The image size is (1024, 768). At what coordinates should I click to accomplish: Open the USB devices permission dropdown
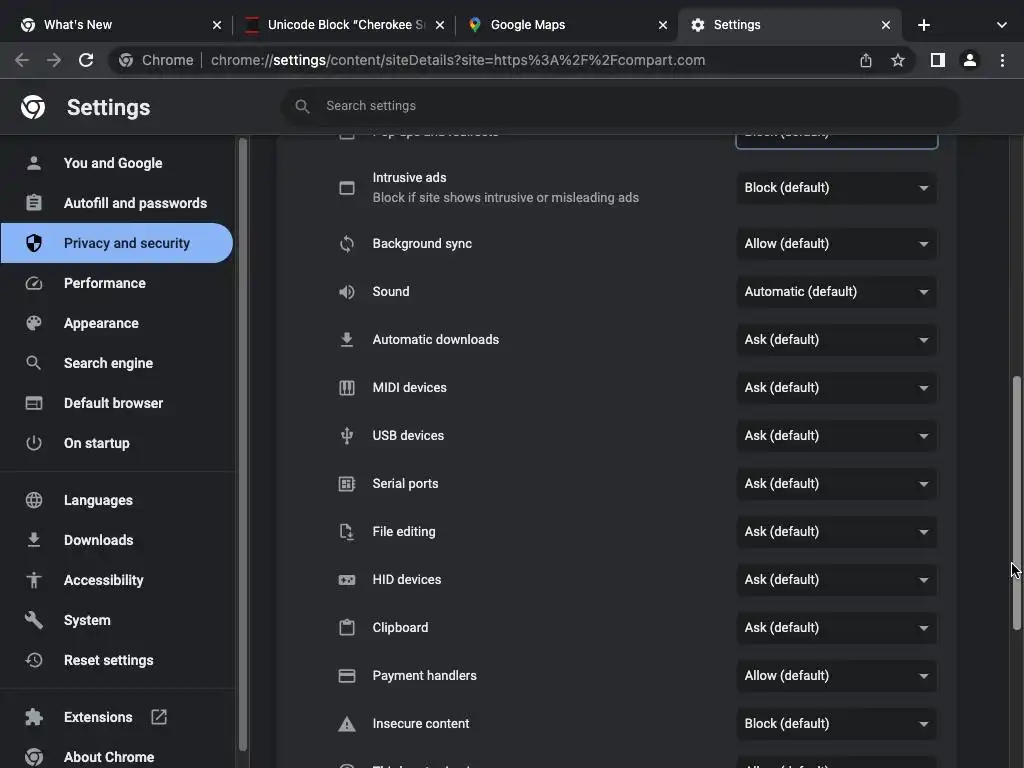click(x=836, y=436)
